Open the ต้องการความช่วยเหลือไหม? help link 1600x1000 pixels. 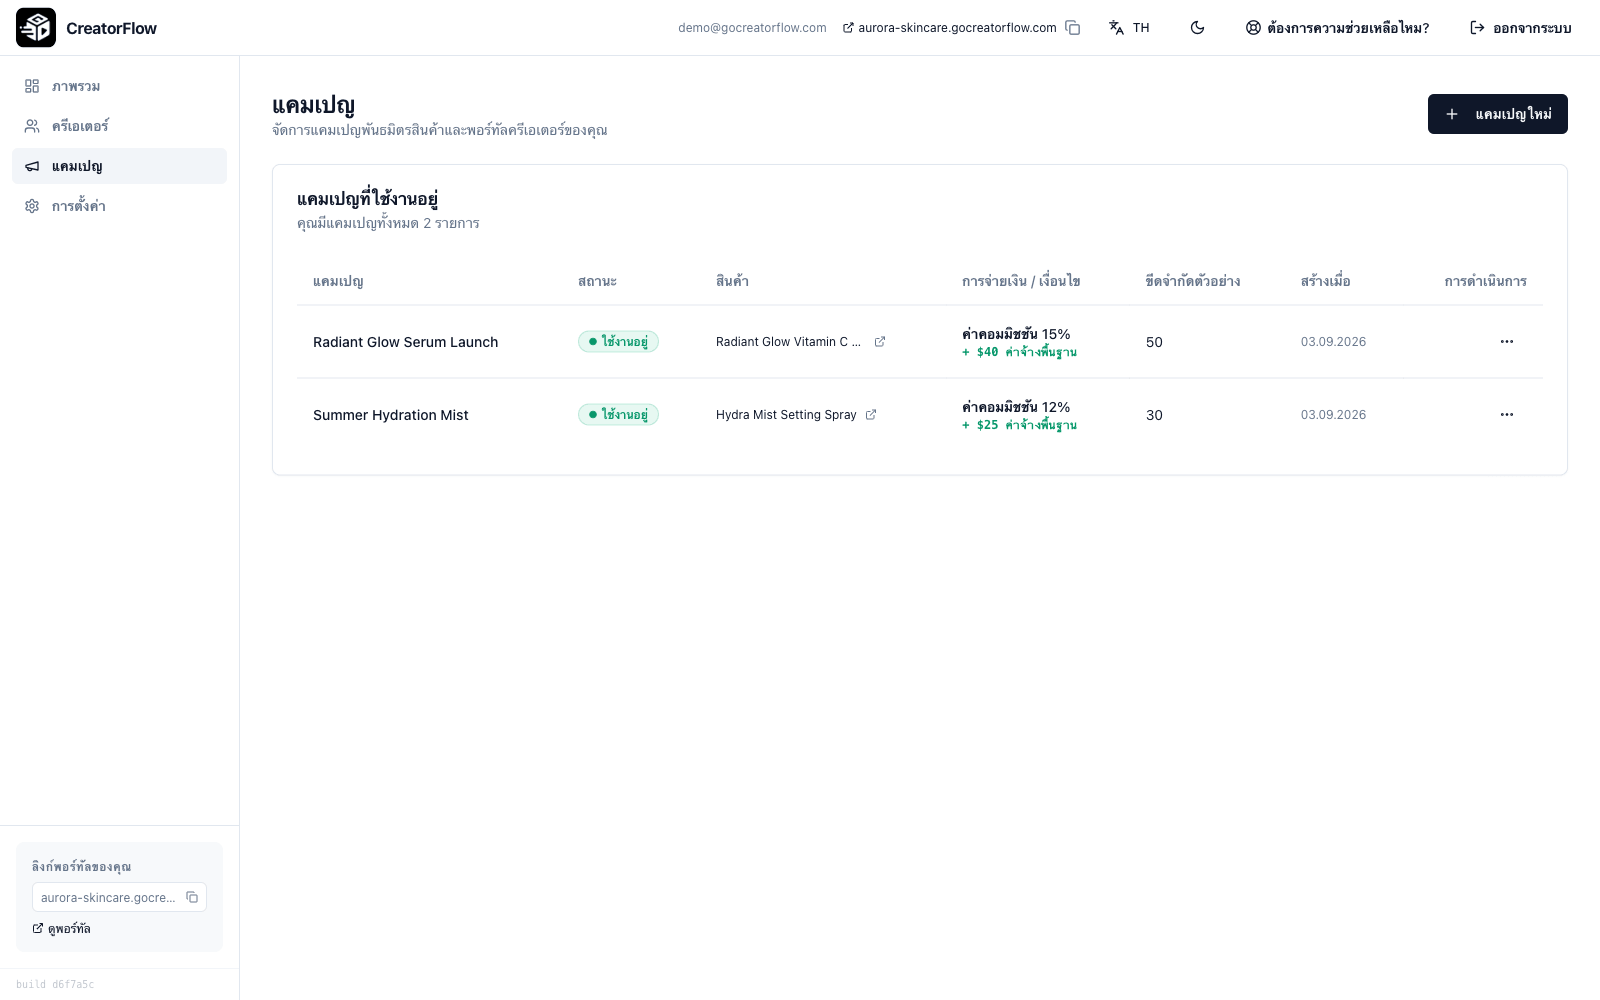click(x=1337, y=28)
